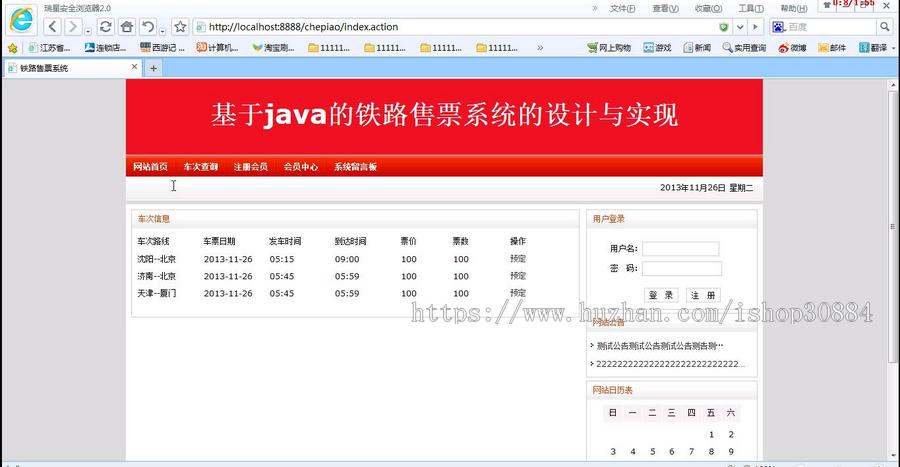
Task: Select day 8 in the site calendar
Action: coord(711,452)
